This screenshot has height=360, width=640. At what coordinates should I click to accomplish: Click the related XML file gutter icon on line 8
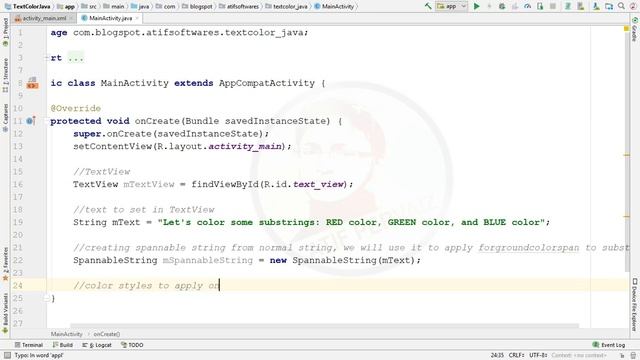32,83
